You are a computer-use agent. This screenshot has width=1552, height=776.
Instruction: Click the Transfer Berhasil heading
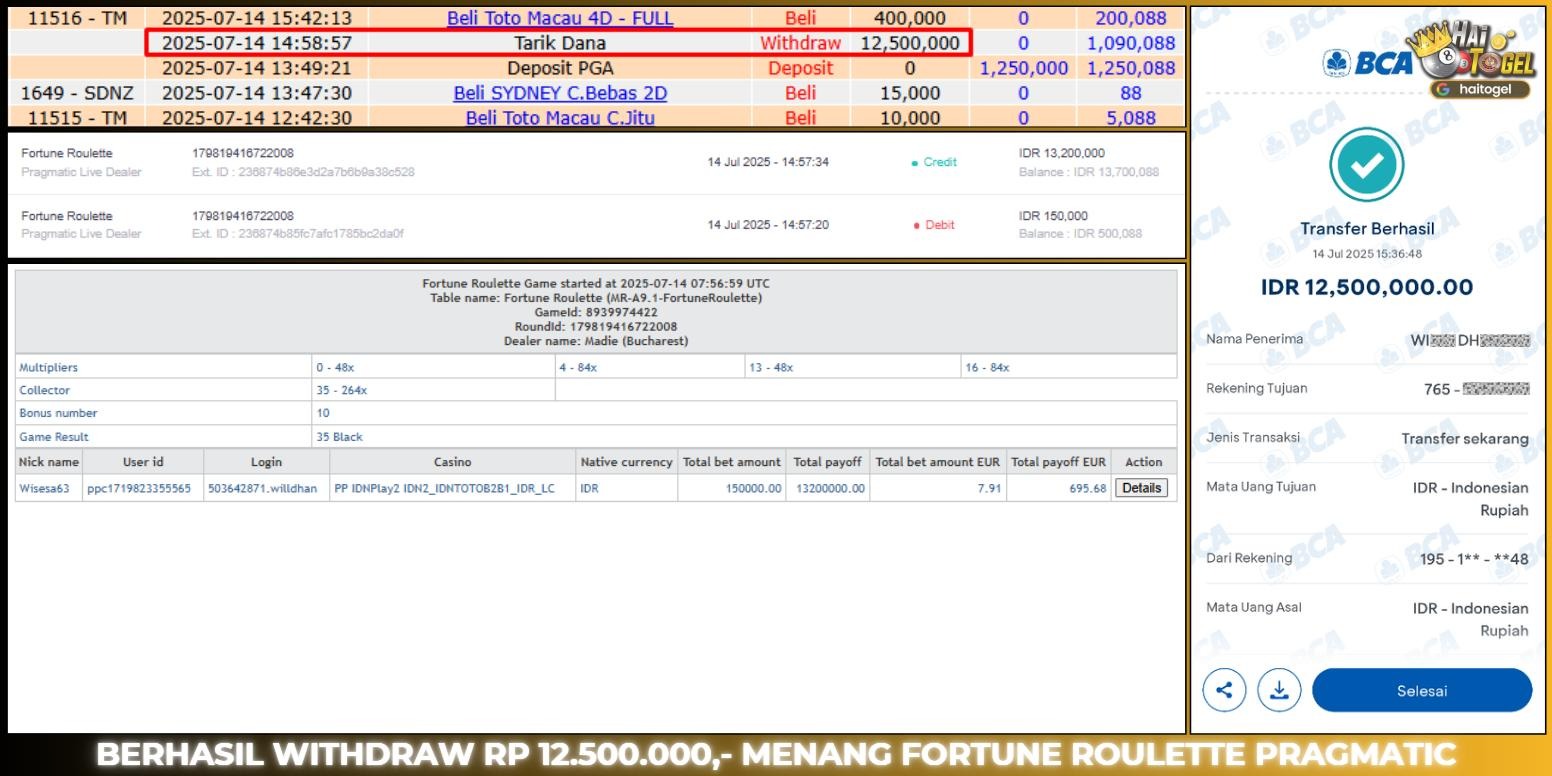pyautogui.click(x=1367, y=228)
